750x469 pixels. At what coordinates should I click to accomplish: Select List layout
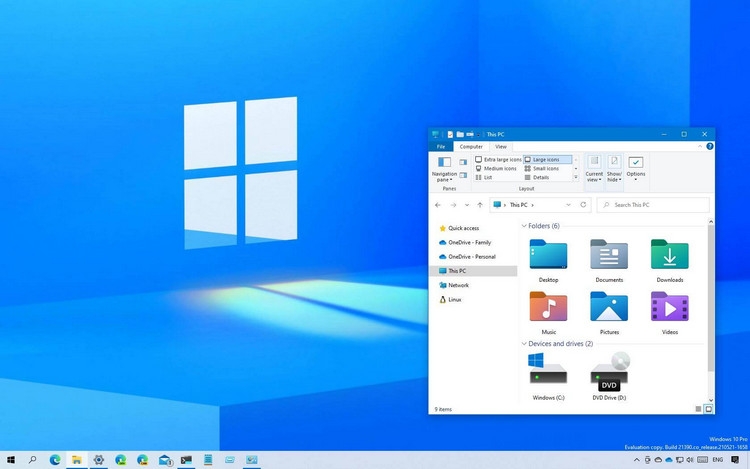tap(484, 177)
